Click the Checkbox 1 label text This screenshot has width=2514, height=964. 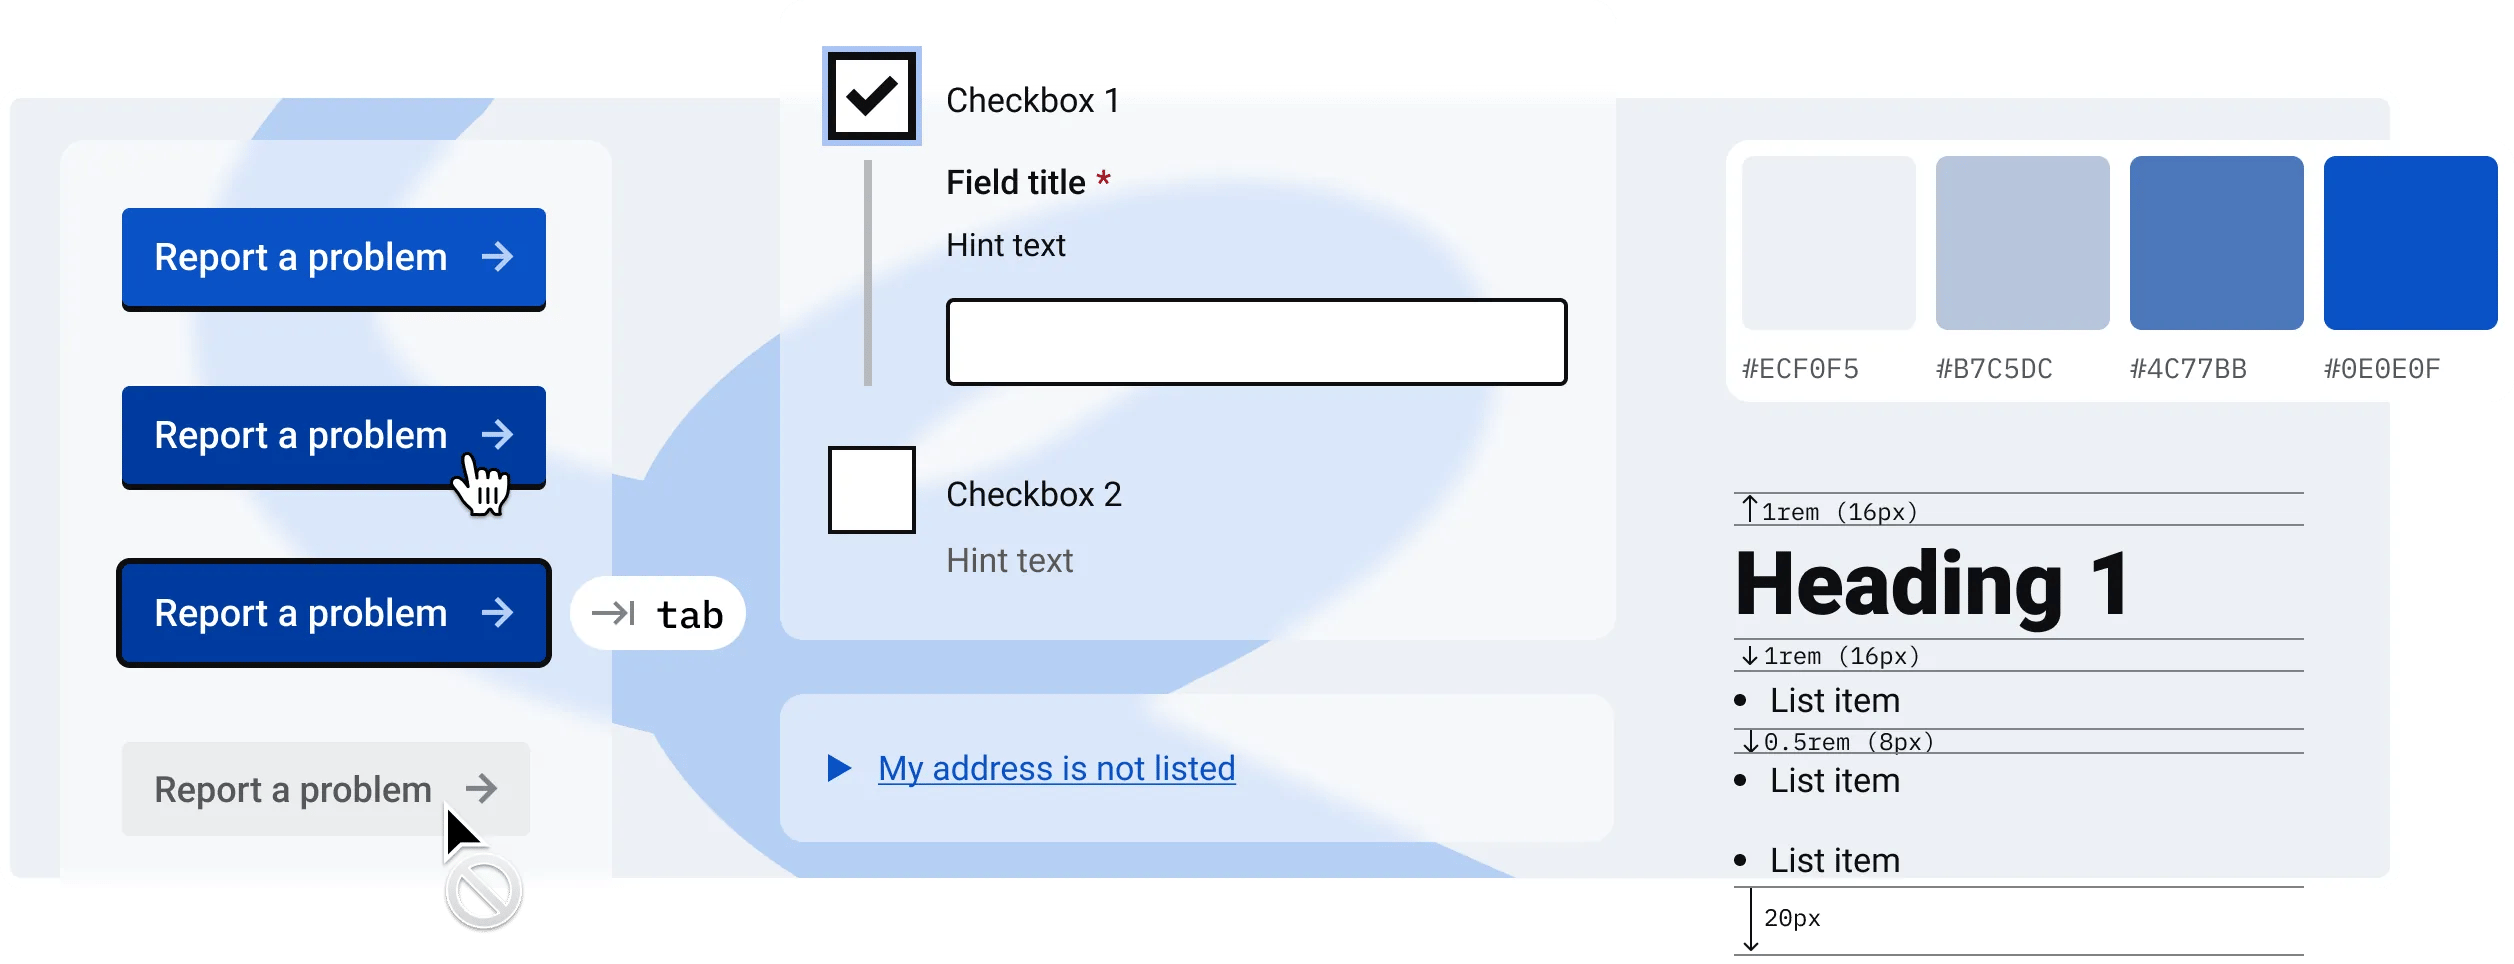[x=1033, y=100]
